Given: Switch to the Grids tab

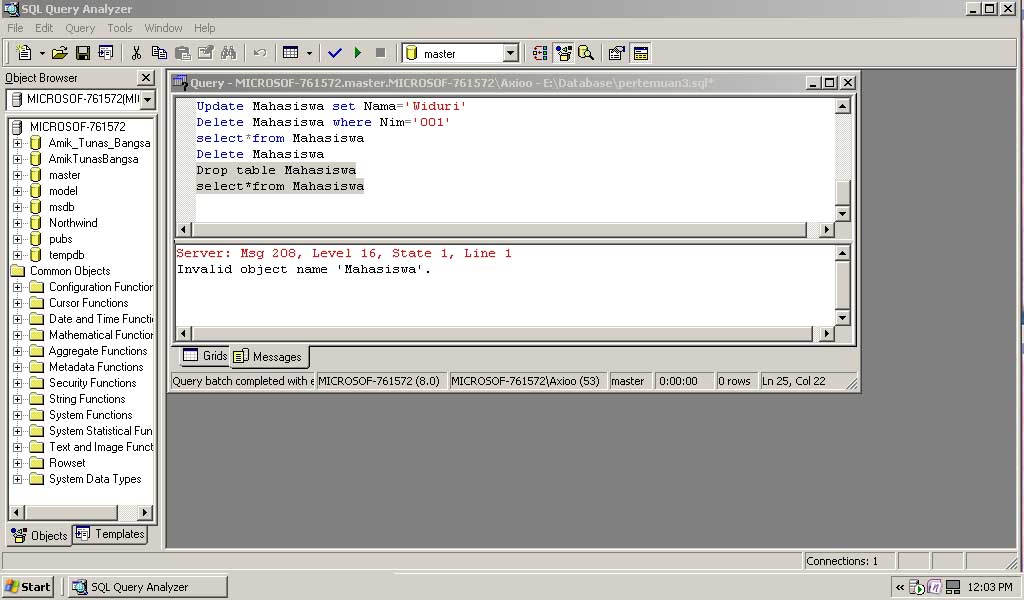Looking at the screenshot, I should [203, 355].
